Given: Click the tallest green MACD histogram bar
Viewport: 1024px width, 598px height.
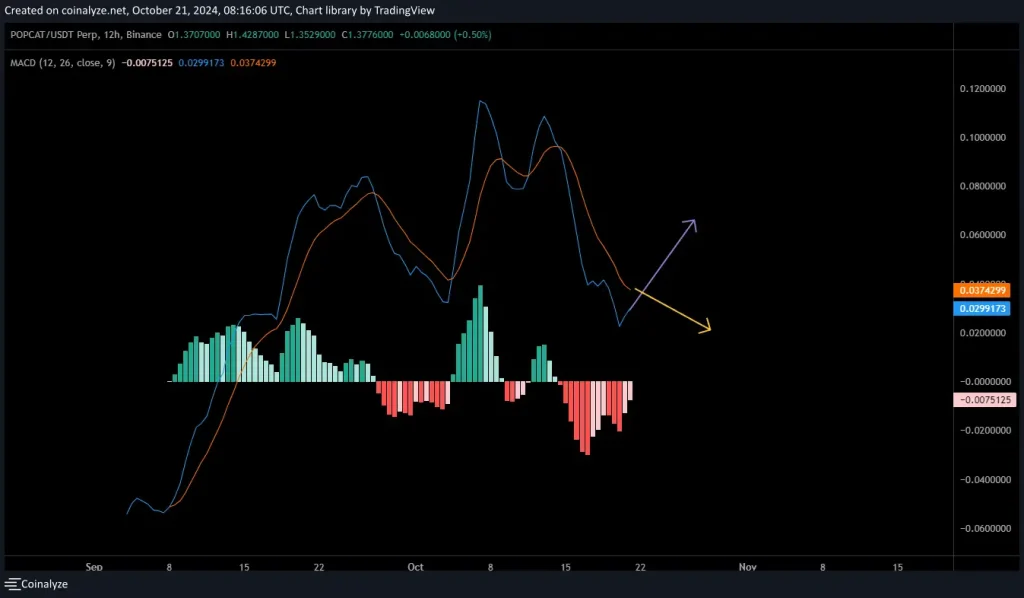Looking at the screenshot, I should point(479,330).
